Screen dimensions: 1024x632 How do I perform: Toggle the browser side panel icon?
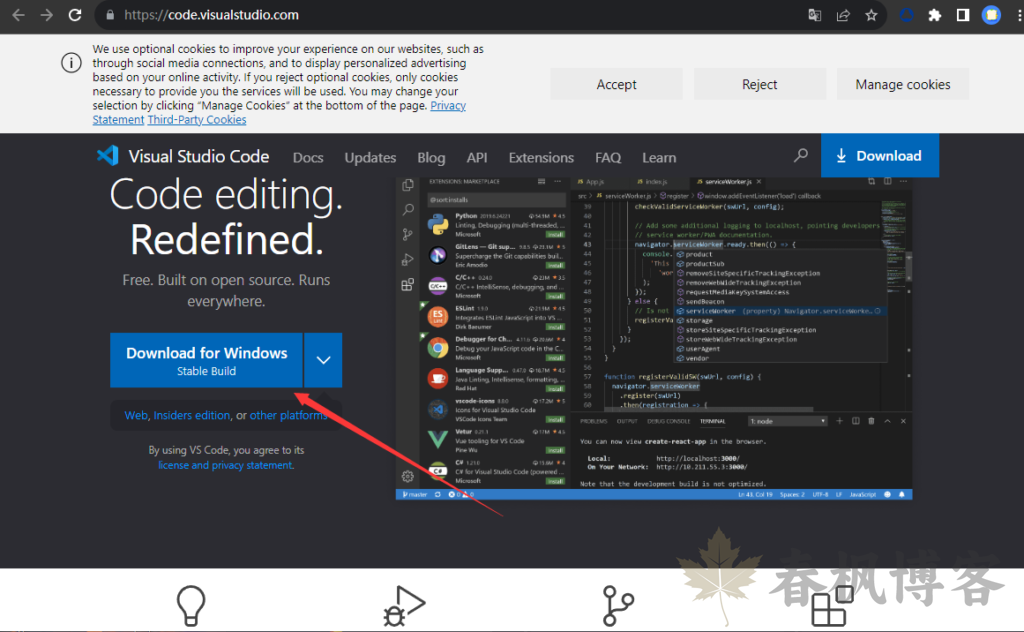[x=963, y=15]
